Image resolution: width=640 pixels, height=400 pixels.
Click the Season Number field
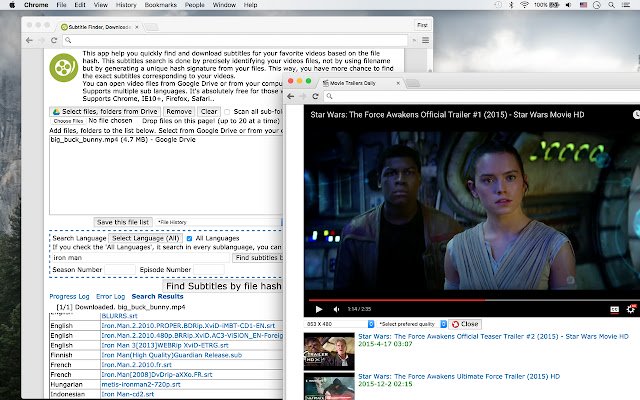click(120, 269)
